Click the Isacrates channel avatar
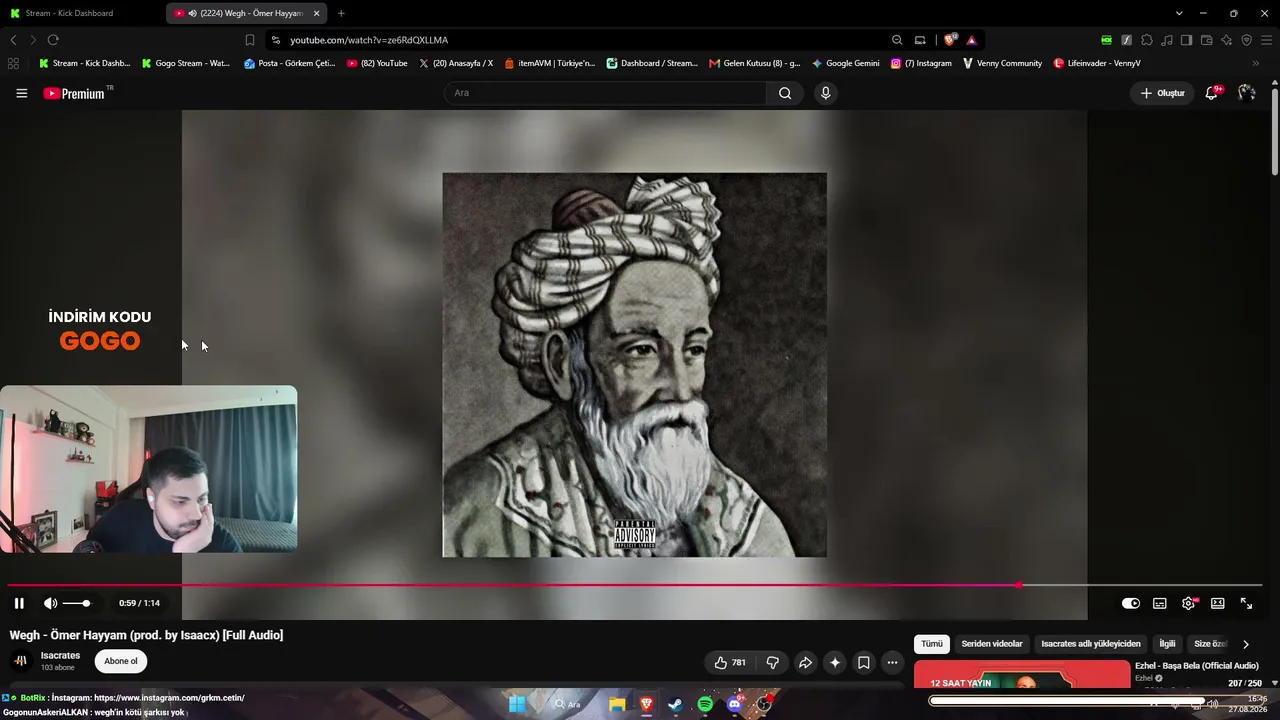 coord(20,661)
